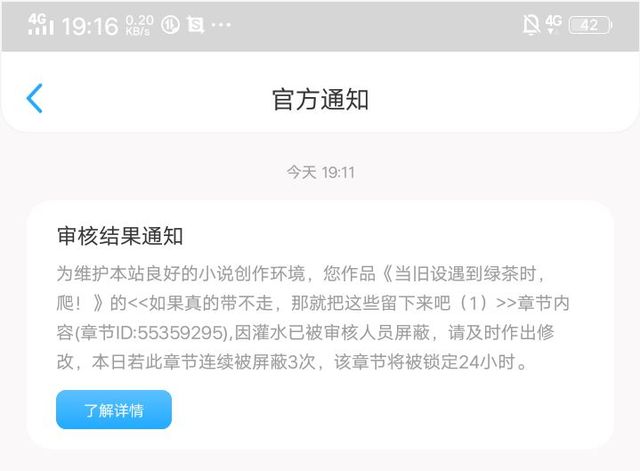Tap the S-shaped app notification icon
This screenshot has width=640, height=471.
[x=196, y=25]
